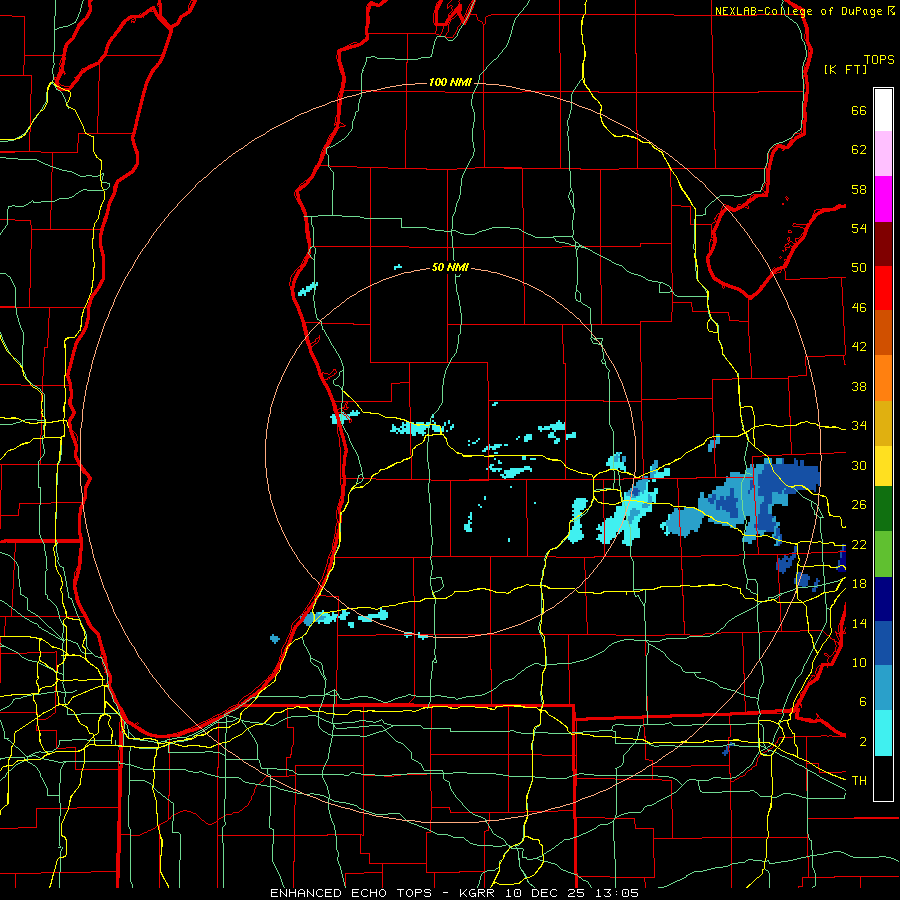Click the 10 DEC 25 date stamp
The image size is (900, 900).
click(545, 893)
